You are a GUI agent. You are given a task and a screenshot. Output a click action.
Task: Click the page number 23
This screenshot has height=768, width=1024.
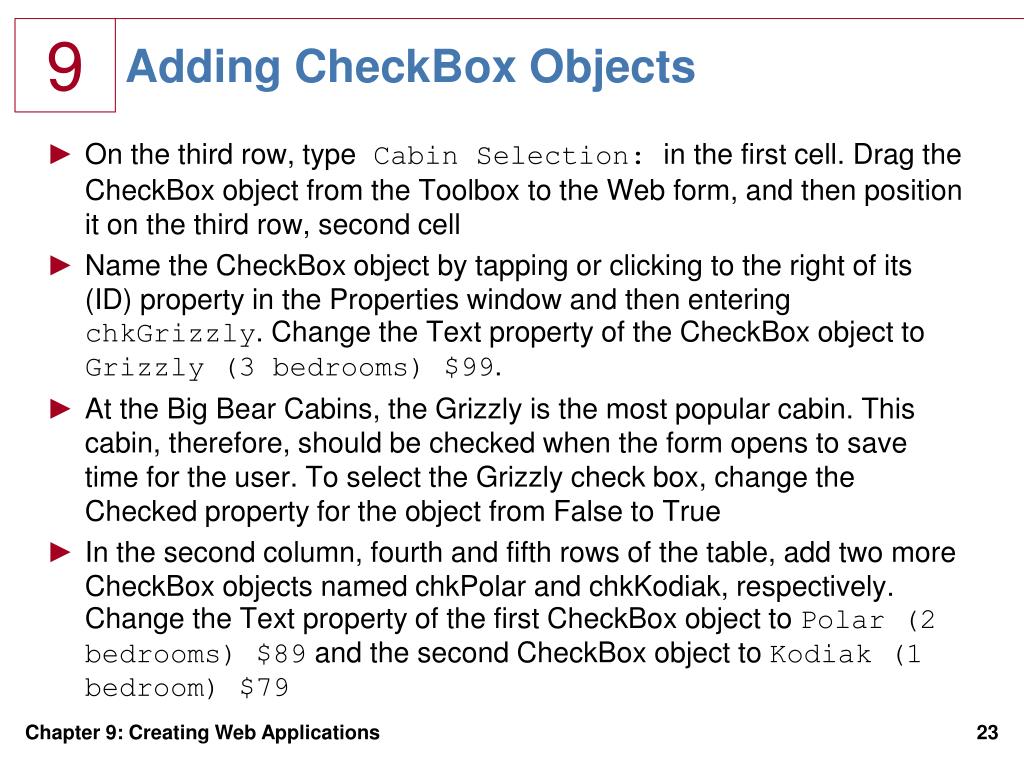coord(987,733)
